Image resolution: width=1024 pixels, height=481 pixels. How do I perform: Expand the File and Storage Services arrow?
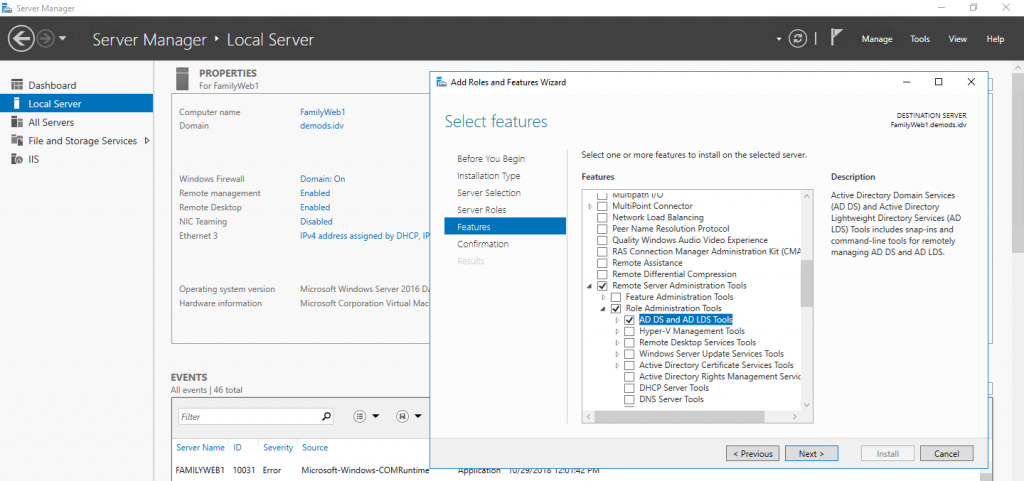coord(146,140)
